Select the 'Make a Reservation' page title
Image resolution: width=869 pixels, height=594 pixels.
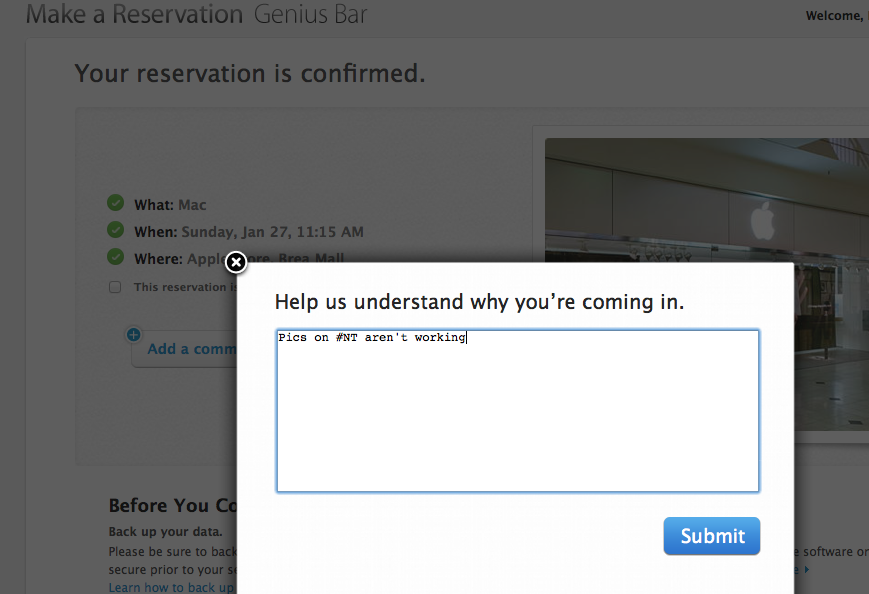point(135,14)
